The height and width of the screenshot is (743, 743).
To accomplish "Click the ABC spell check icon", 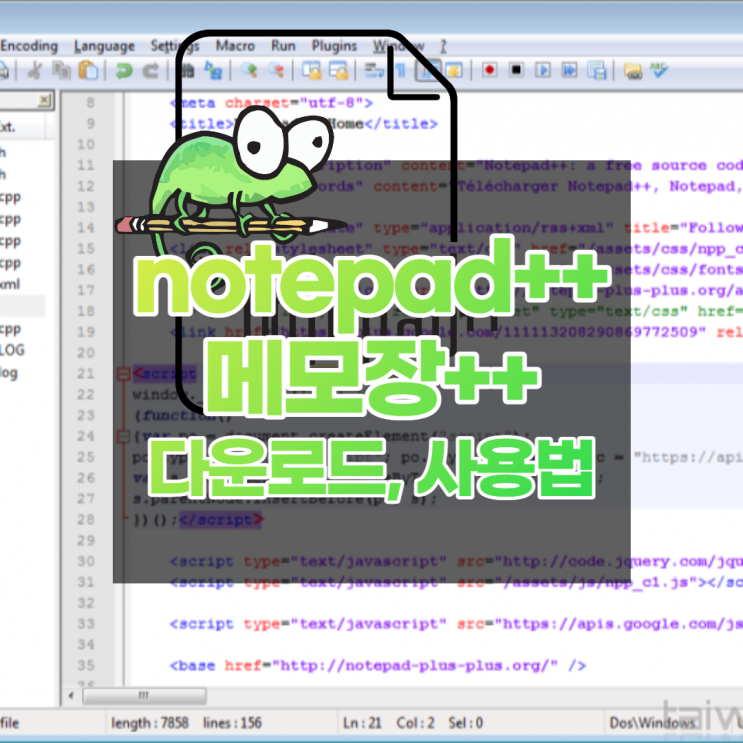I will click(x=659, y=70).
